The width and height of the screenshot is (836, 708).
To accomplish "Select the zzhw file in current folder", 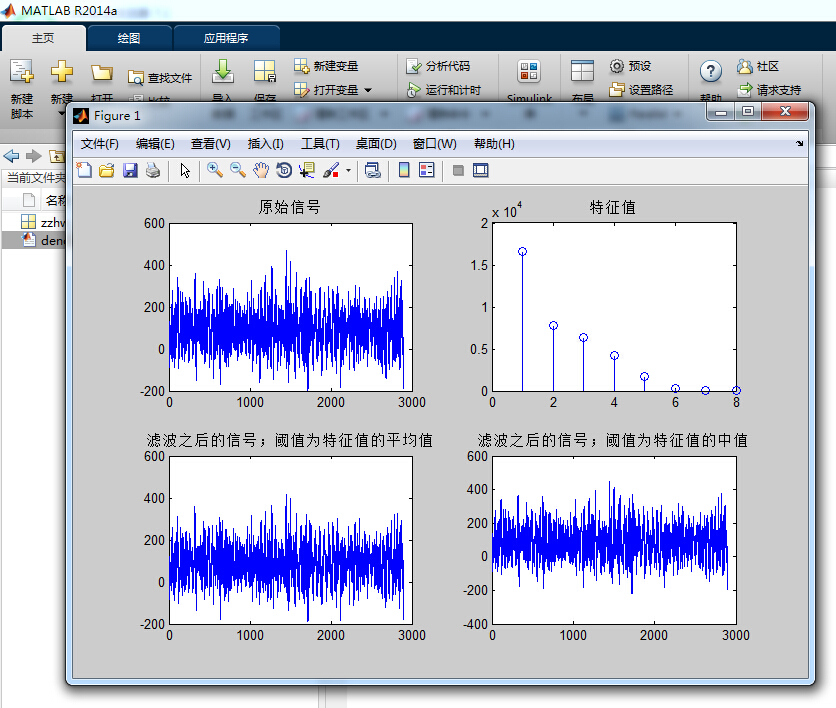I will click(x=43, y=222).
